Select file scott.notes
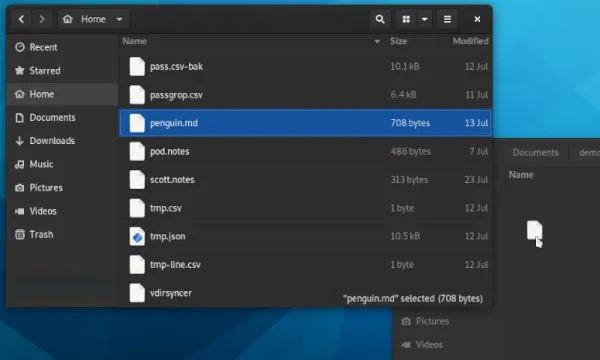The image size is (600, 360). click(305, 180)
